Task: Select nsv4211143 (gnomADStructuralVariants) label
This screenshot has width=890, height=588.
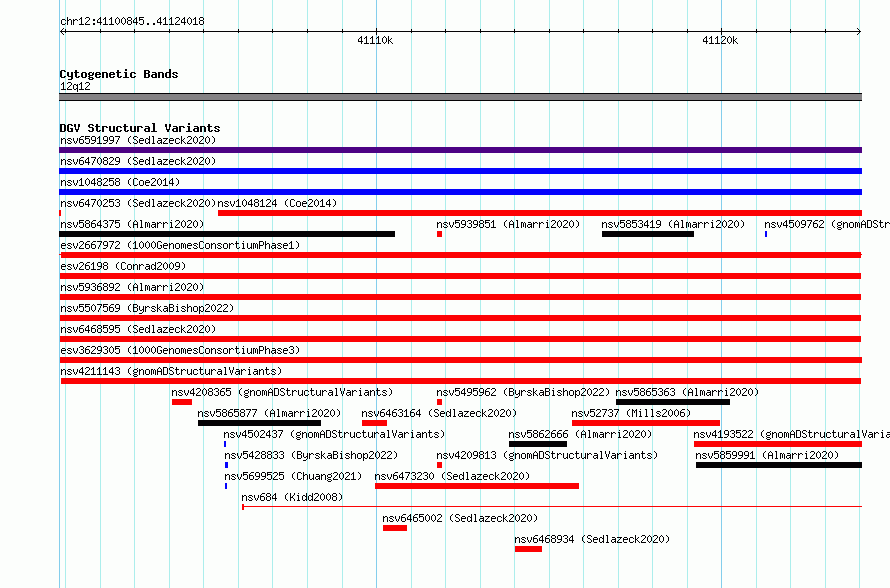Action: (171, 371)
